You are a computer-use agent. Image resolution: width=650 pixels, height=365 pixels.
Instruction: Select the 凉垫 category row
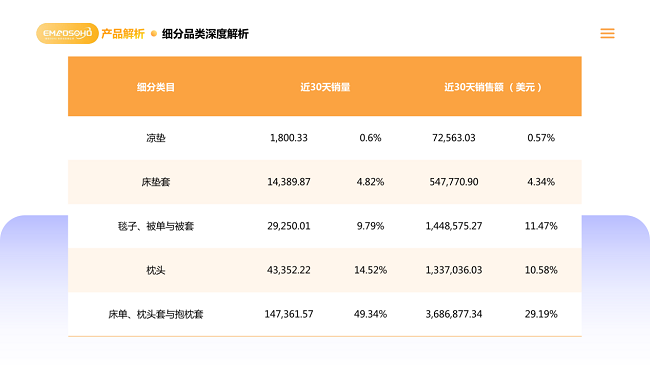pos(325,138)
